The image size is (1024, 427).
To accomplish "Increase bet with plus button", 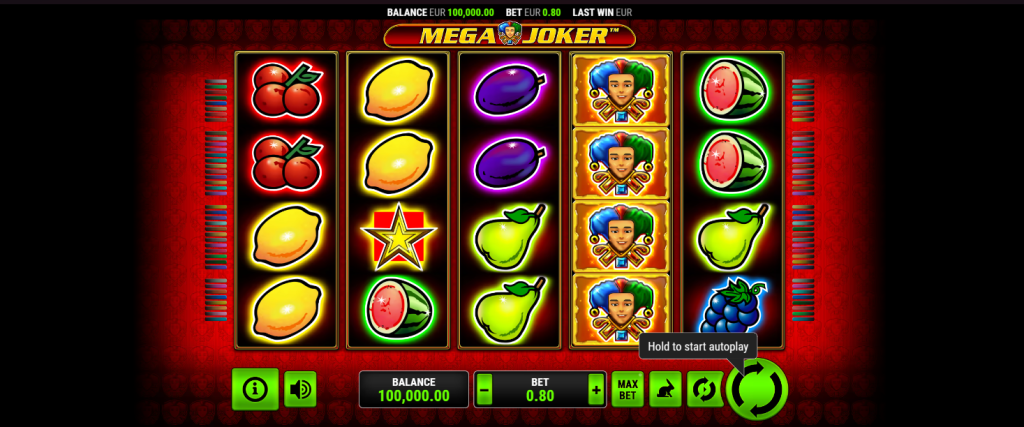I will point(596,390).
